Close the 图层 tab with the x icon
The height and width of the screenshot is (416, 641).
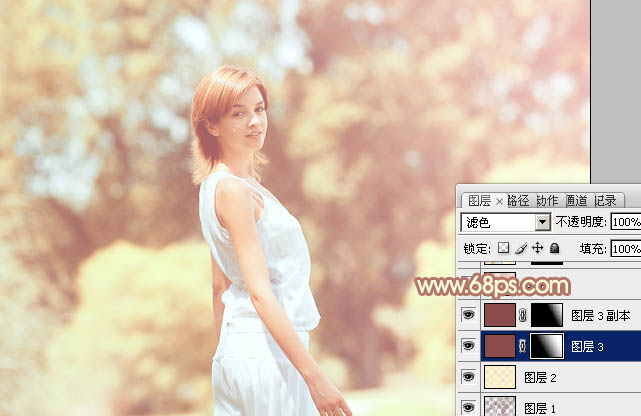500,201
